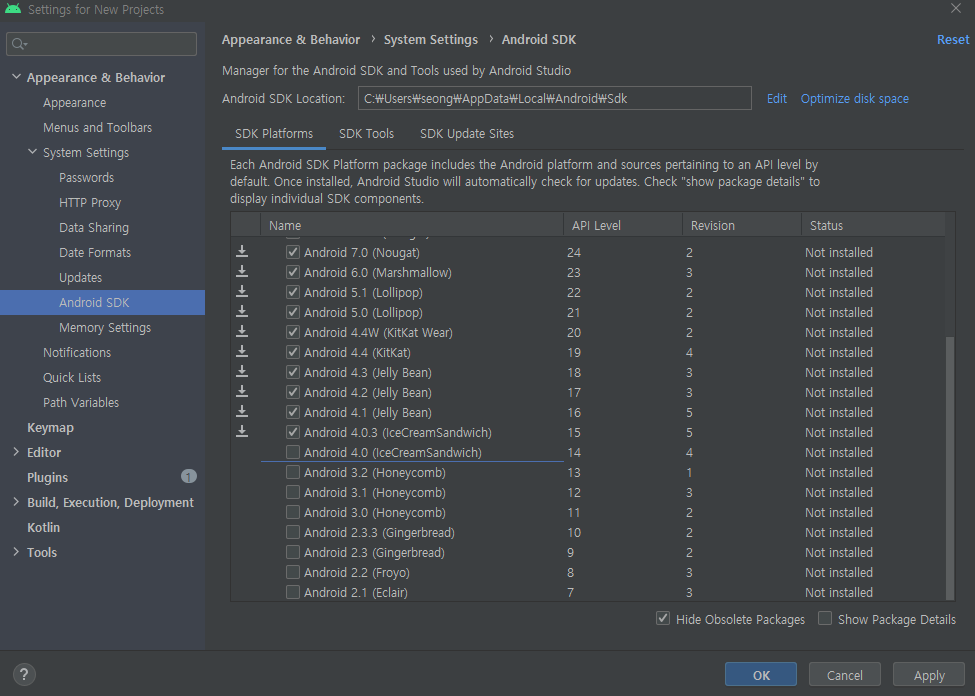Switch to SDK Update Sites tab
975x696 pixels.
(467, 134)
